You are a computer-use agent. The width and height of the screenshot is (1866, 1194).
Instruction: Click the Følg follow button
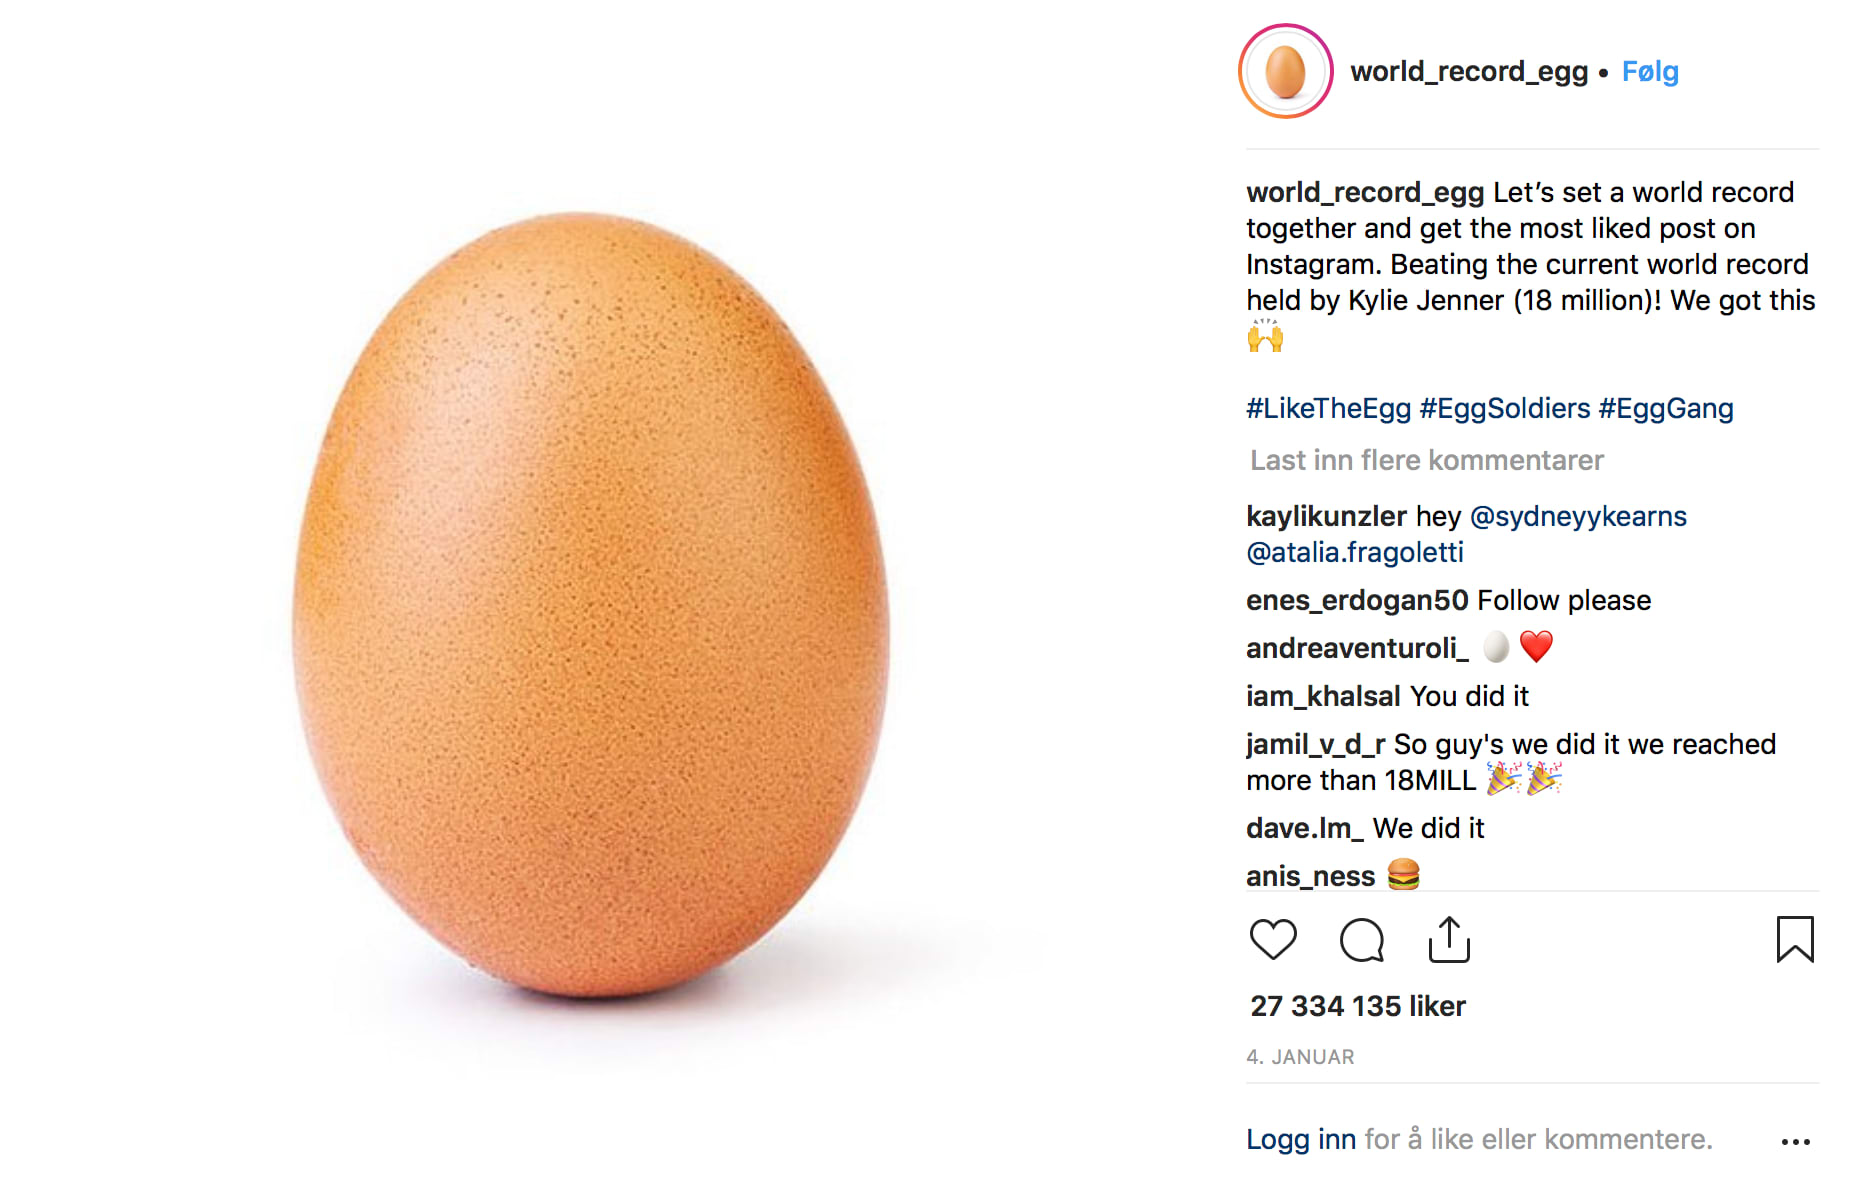coord(1650,72)
